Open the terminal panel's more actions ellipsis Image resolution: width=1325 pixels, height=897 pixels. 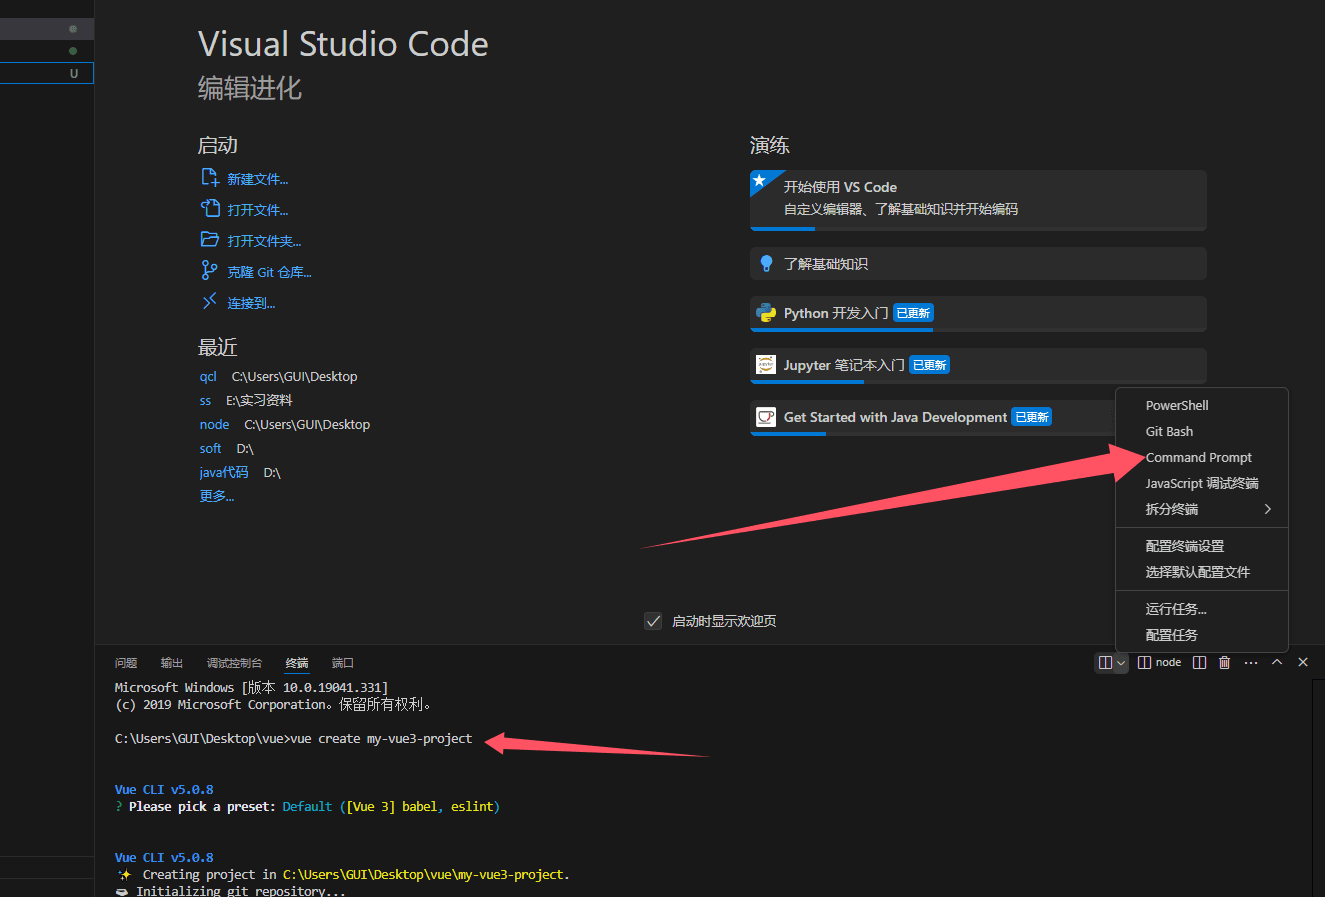[1251, 662]
